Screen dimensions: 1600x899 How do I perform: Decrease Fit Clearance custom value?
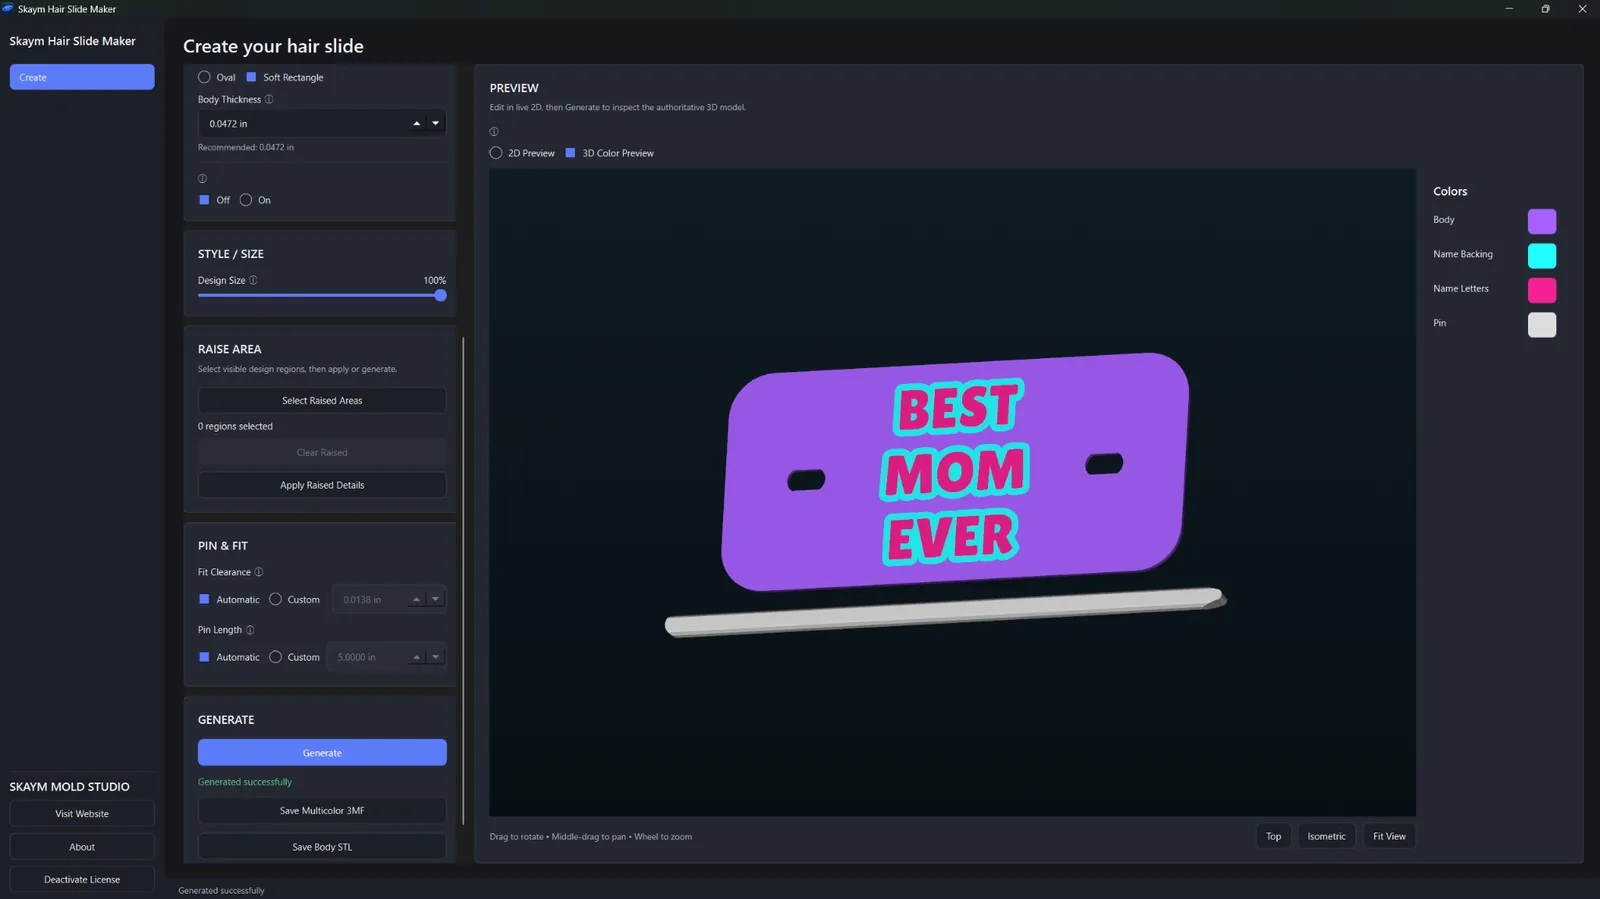[x=436, y=600]
